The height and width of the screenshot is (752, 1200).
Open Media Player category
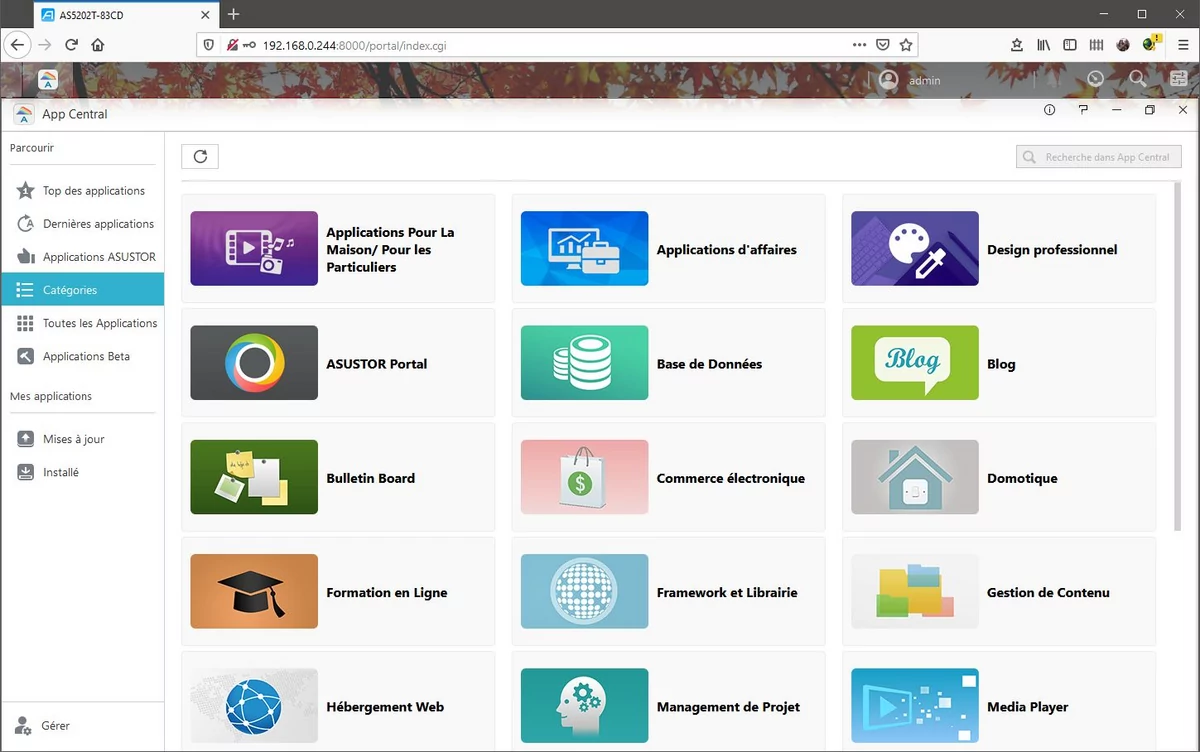[x=999, y=700]
